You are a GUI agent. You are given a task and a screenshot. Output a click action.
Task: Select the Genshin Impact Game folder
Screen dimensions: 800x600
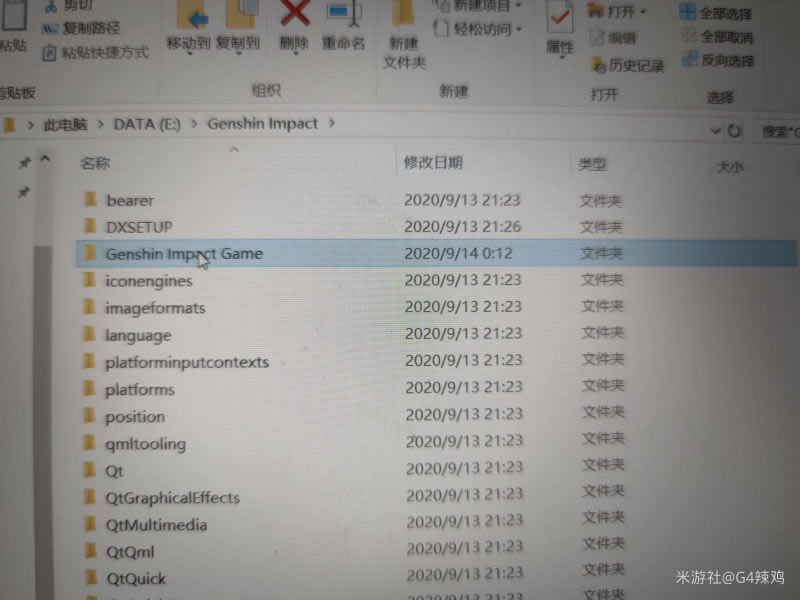point(184,254)
